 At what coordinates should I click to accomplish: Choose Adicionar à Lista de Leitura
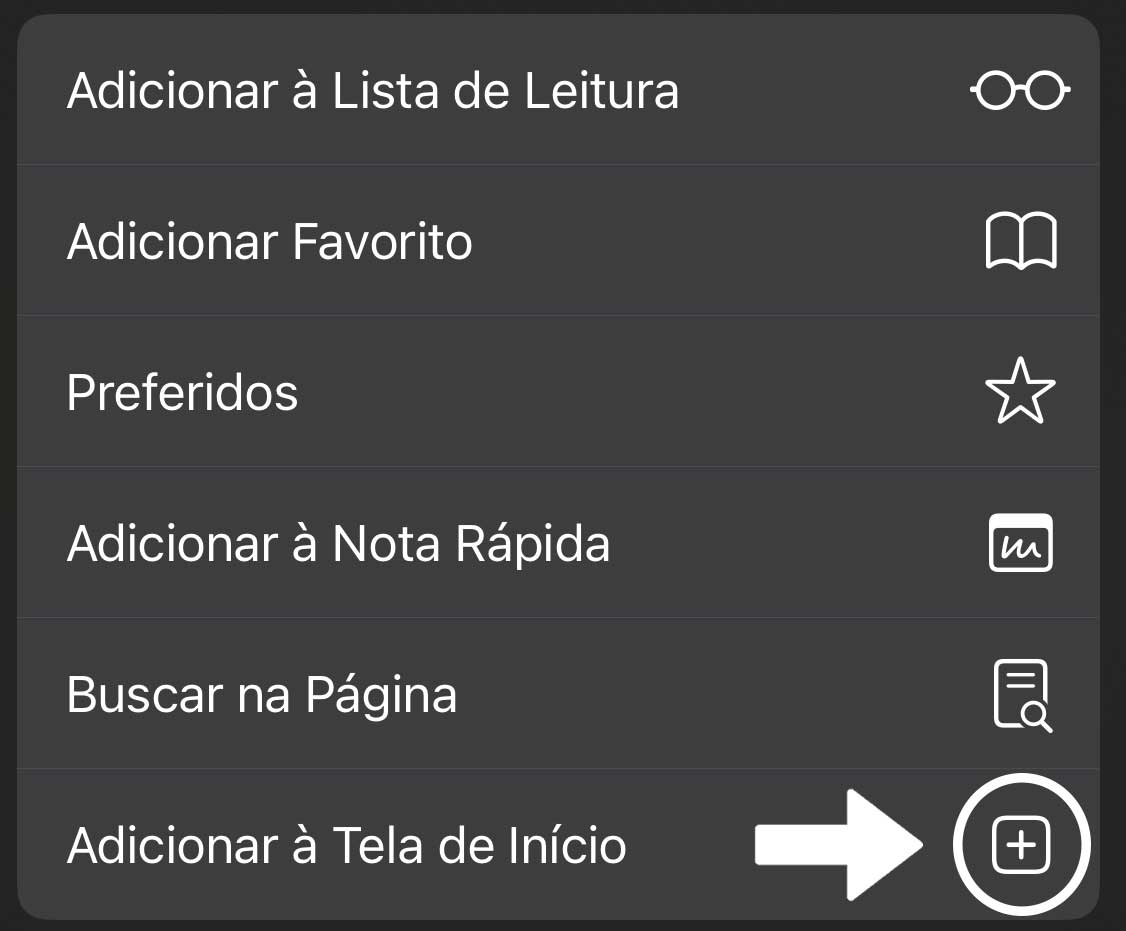pos(373,90)
